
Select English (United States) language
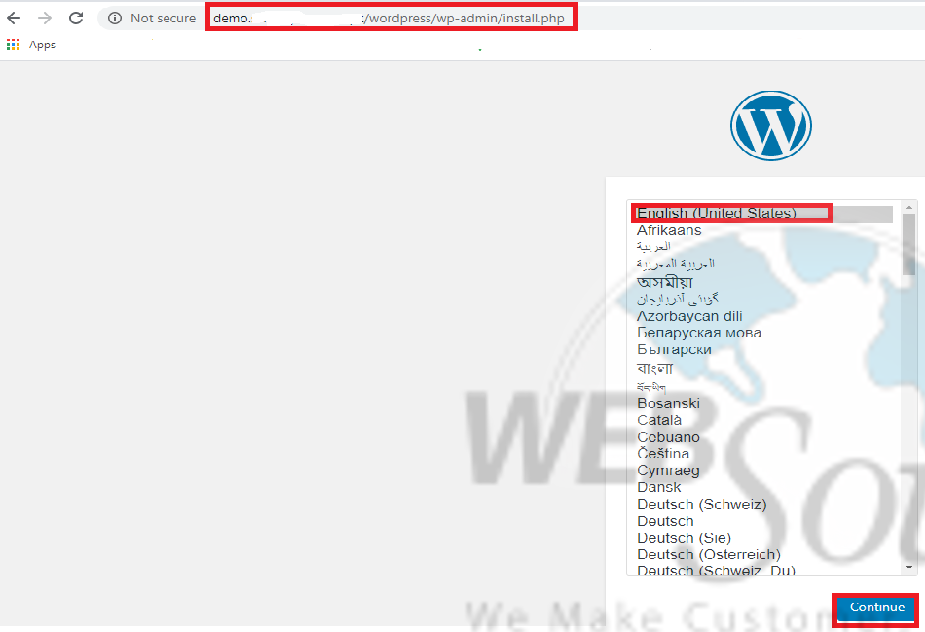[765, 214]
